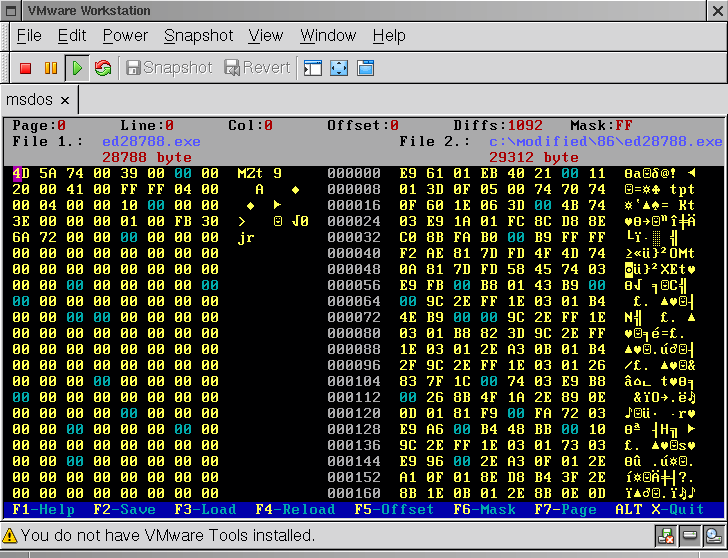728x558 pixels.
Task: Click the VMware Tools not installed message
Action: (168, 536)
